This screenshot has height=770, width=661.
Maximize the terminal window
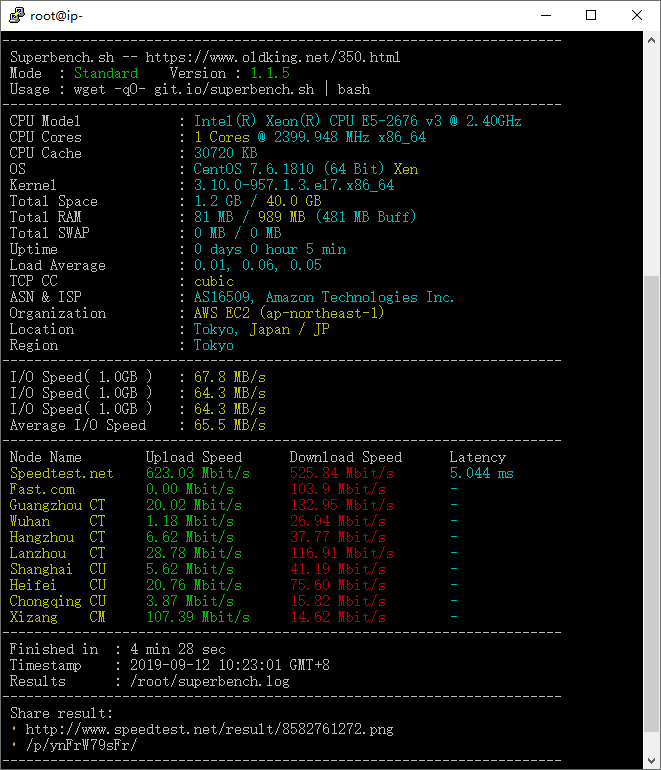pyautogui.click(x=591, y=15)
